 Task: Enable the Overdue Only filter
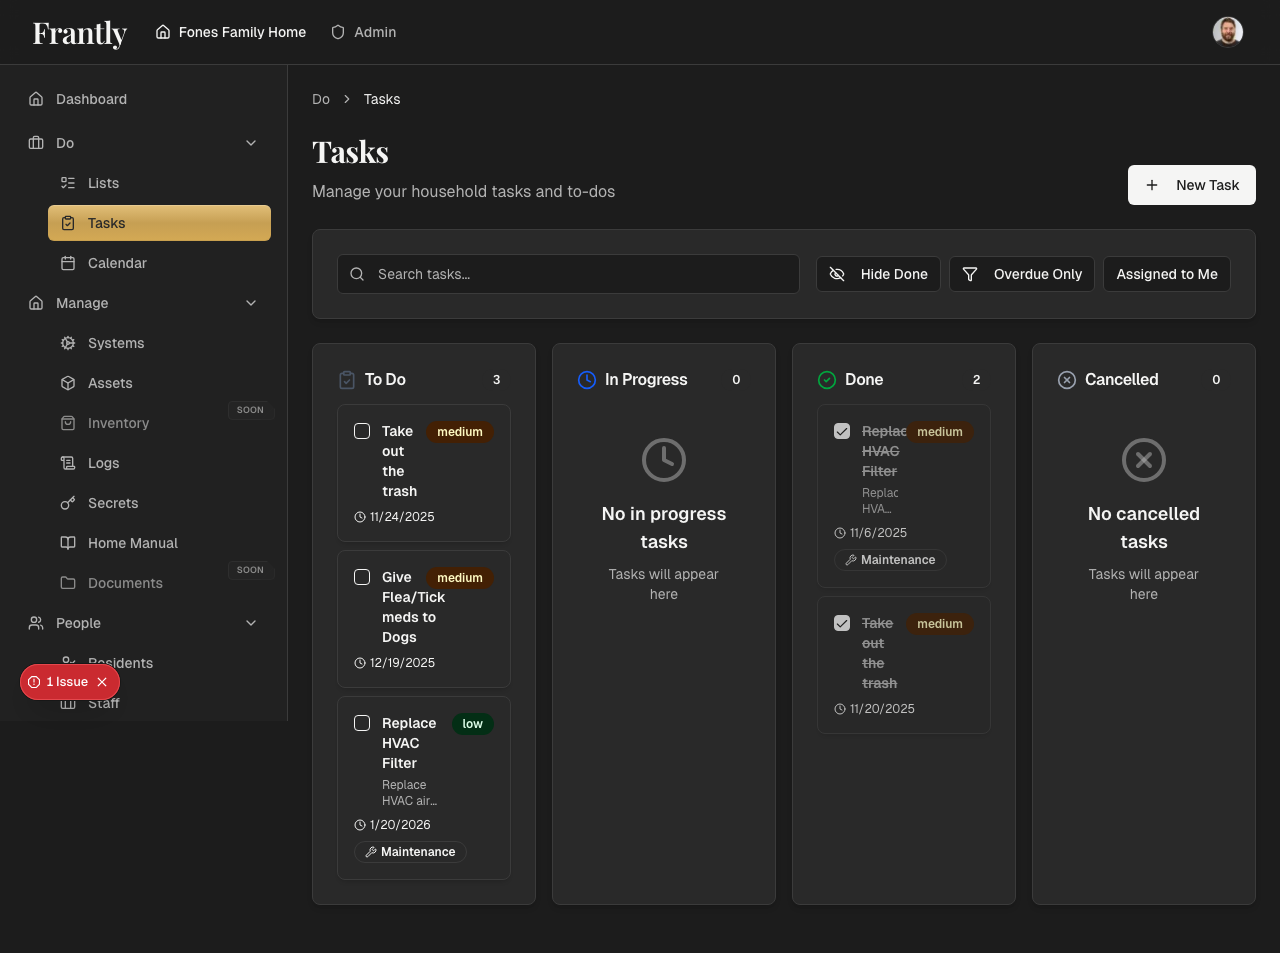point(1021,273)
